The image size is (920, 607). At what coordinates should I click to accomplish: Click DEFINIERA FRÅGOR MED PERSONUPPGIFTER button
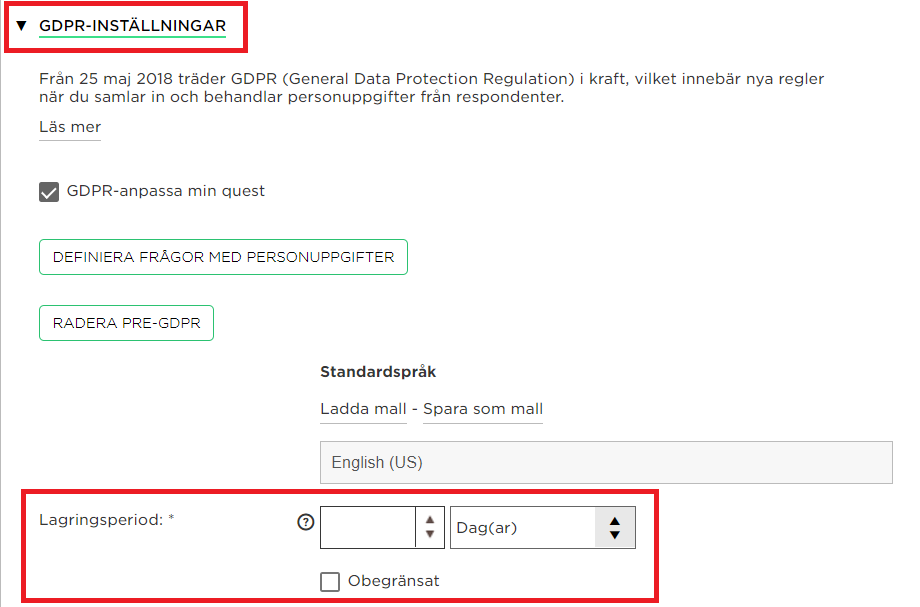pyautogui.click(x=224, y=257)
